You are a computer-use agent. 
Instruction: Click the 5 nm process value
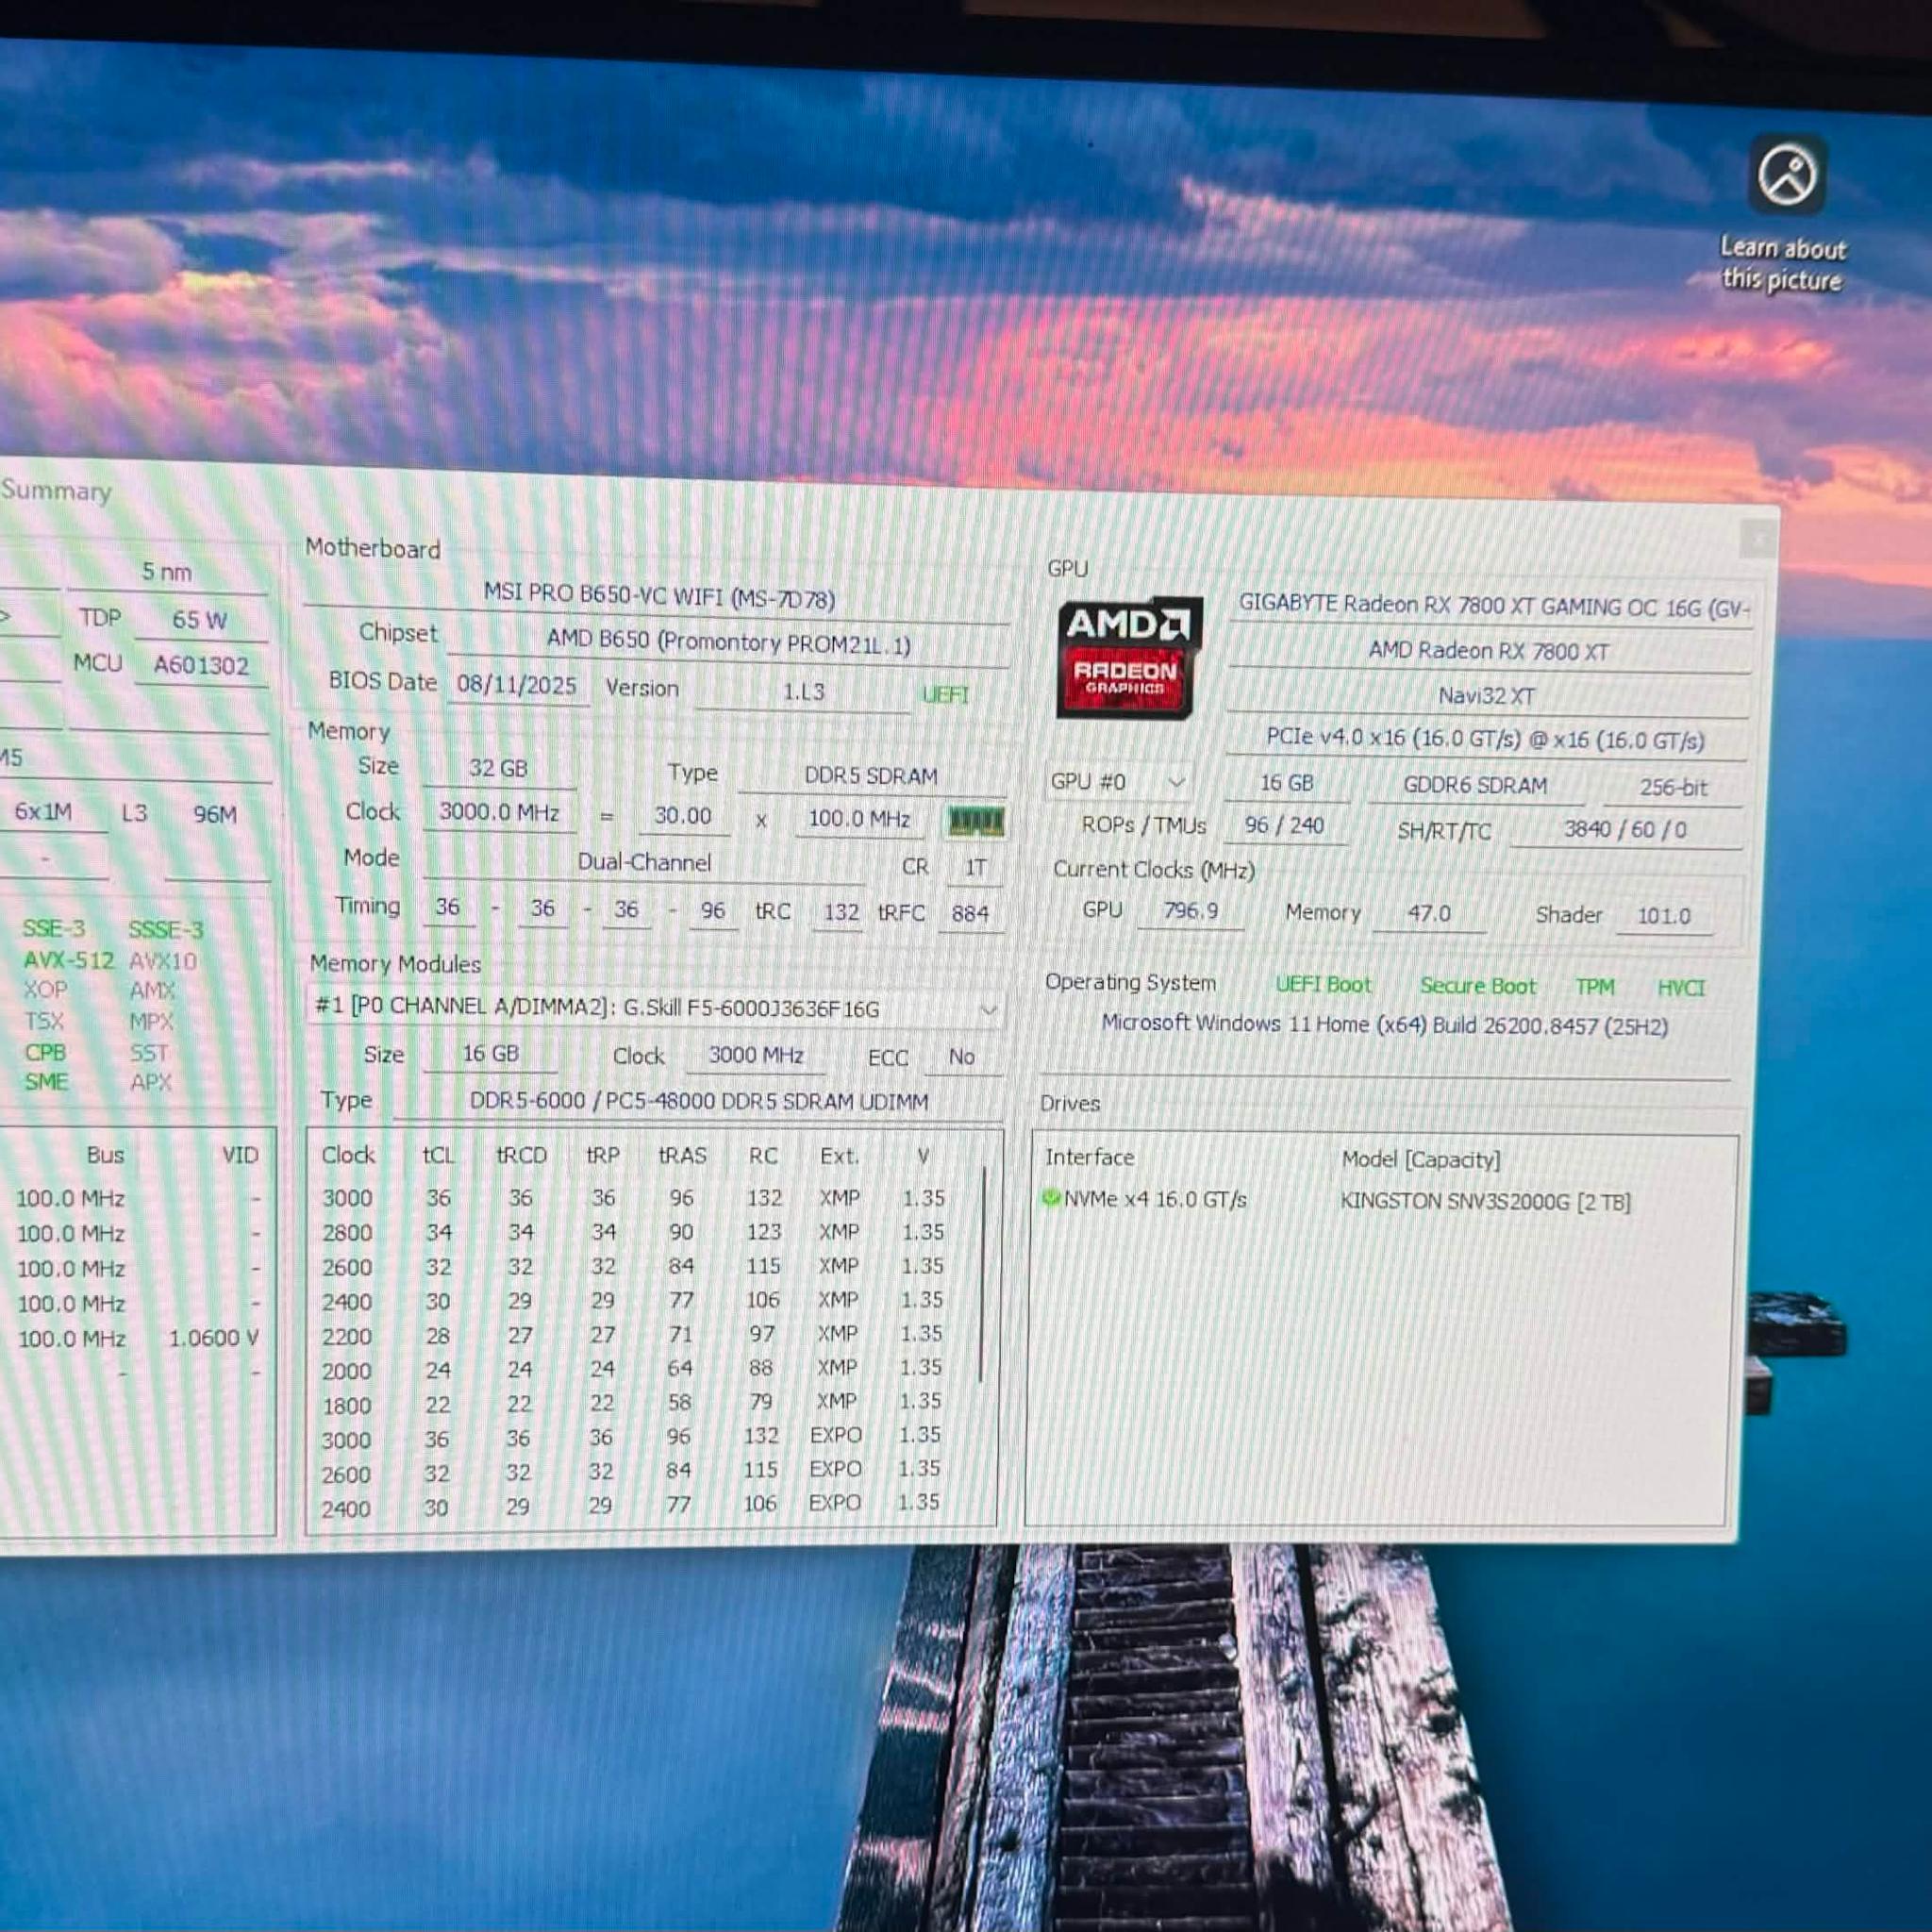pos(166,572)
